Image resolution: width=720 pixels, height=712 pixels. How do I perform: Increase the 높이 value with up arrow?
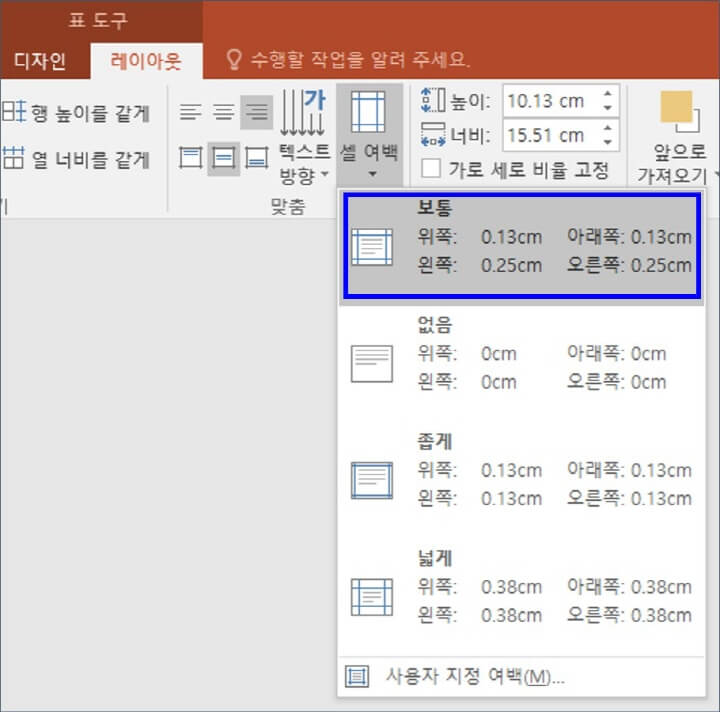pos(608,94)
